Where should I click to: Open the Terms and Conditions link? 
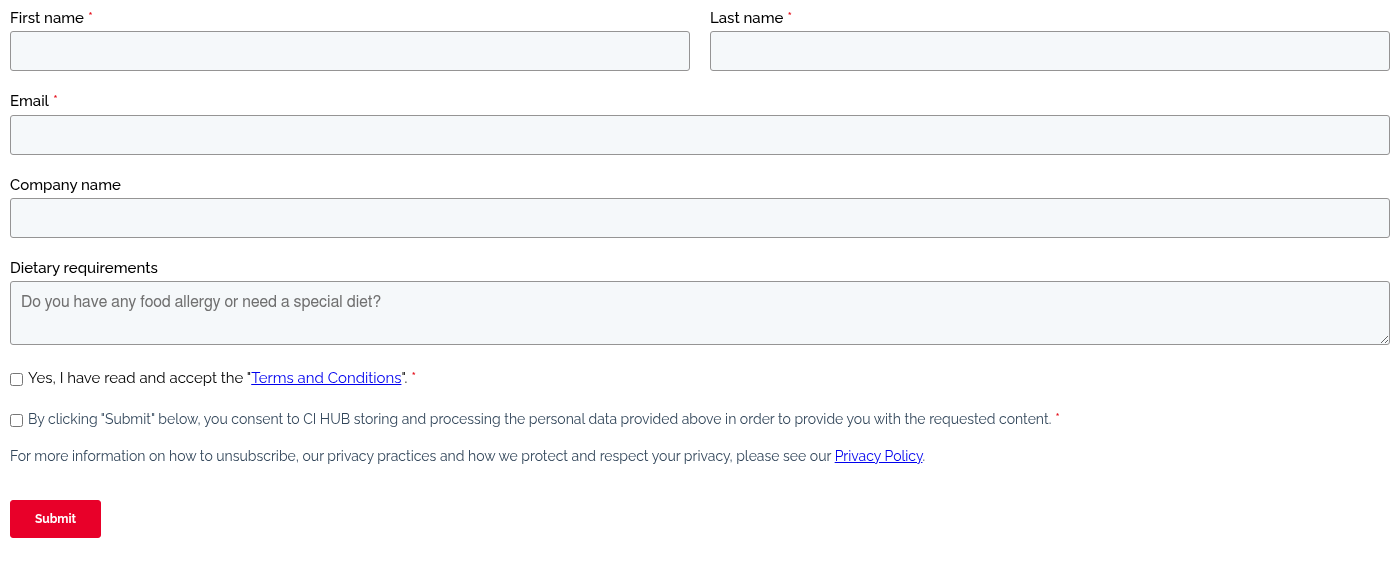(x=326, y=378)
